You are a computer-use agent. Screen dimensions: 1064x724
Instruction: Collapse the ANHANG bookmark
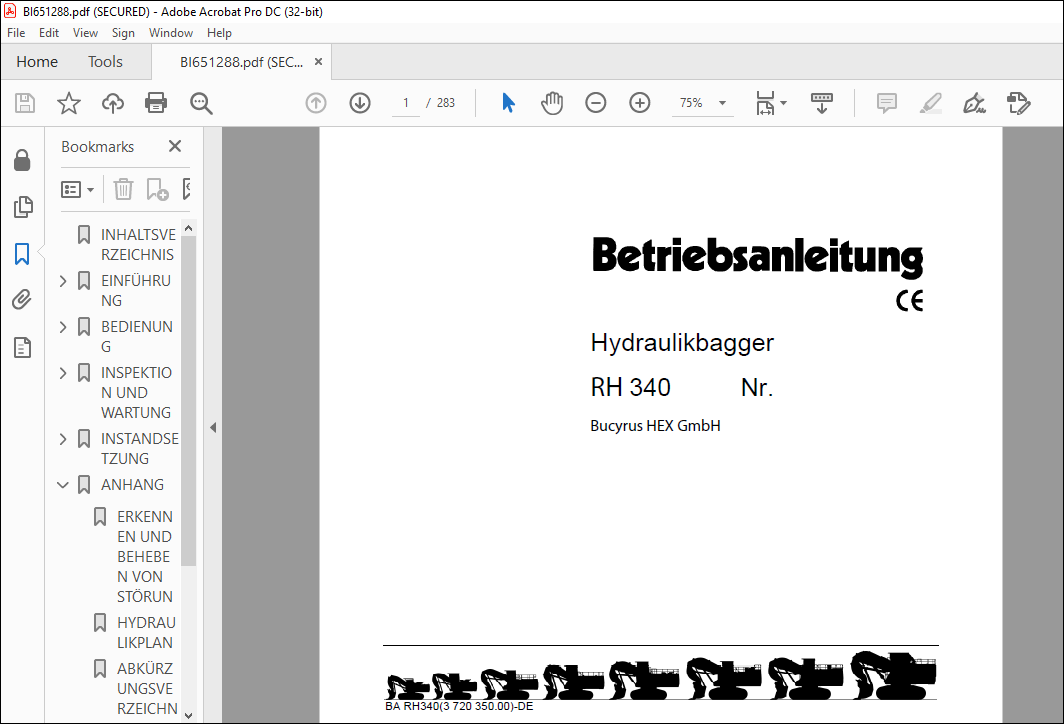(63, 485)
